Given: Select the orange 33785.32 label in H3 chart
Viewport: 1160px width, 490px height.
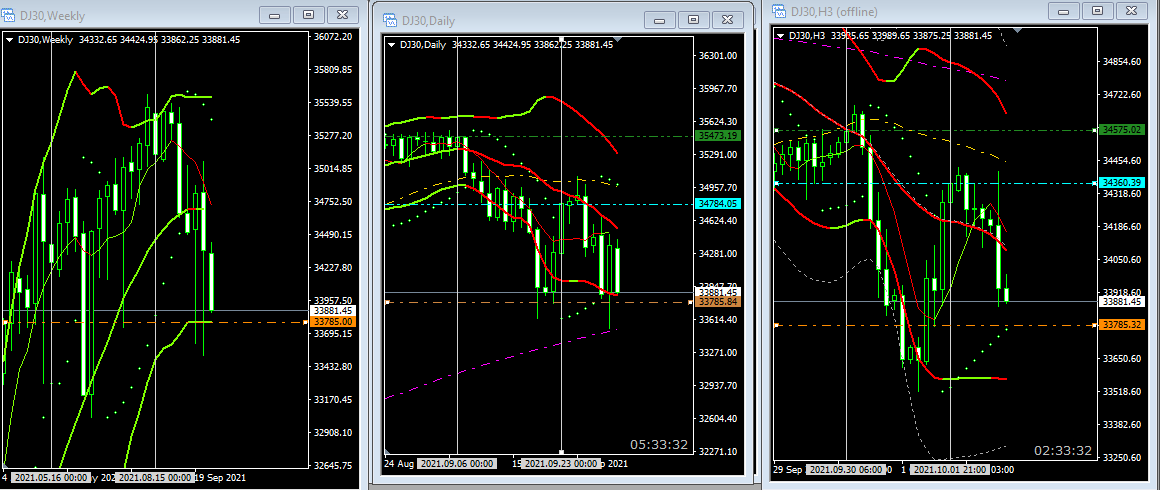Looking at the screenshot, I should (1123, 325).
